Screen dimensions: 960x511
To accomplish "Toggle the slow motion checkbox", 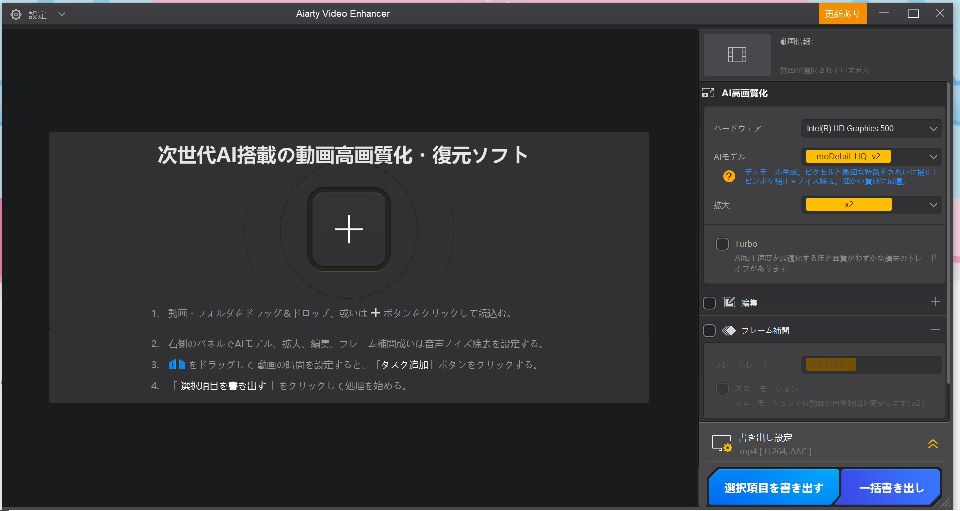I will (722, 389).
